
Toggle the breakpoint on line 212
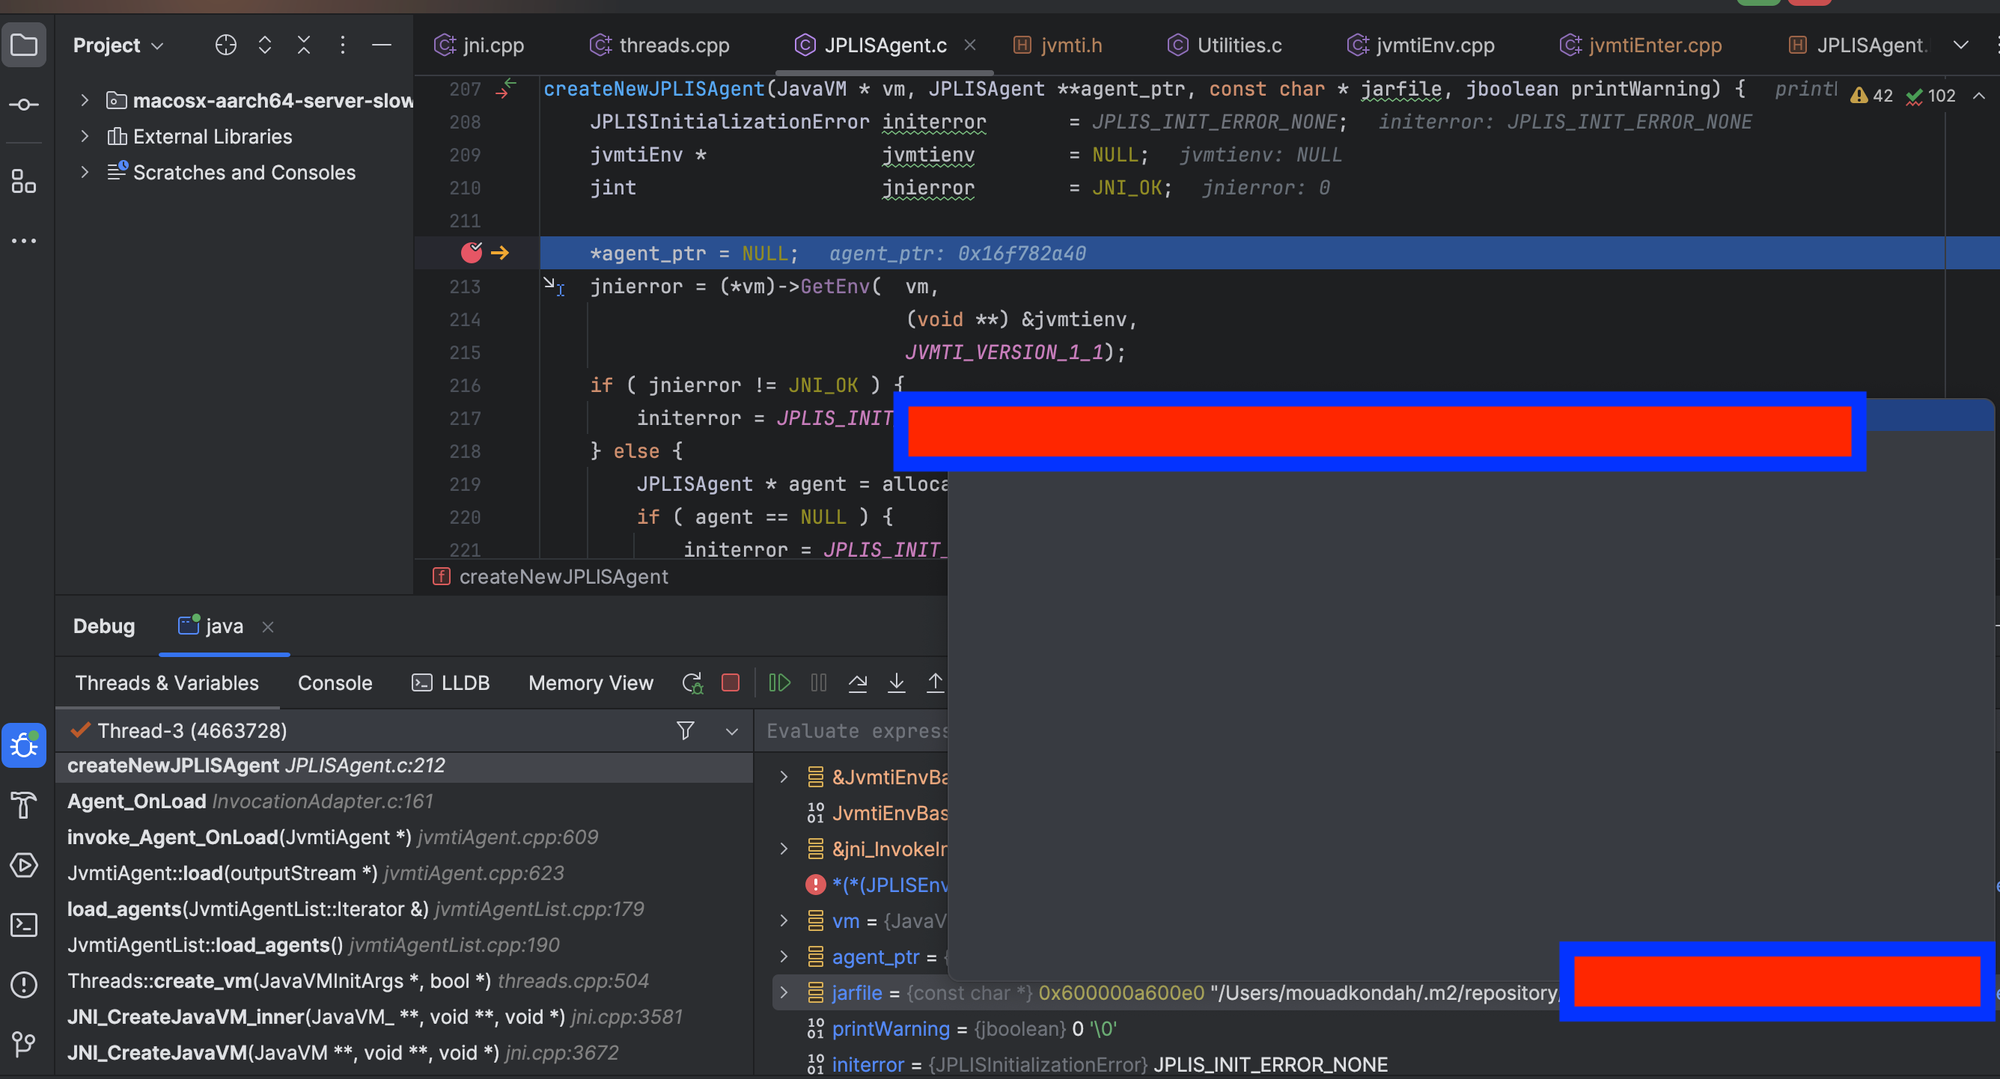click(471, 253)
